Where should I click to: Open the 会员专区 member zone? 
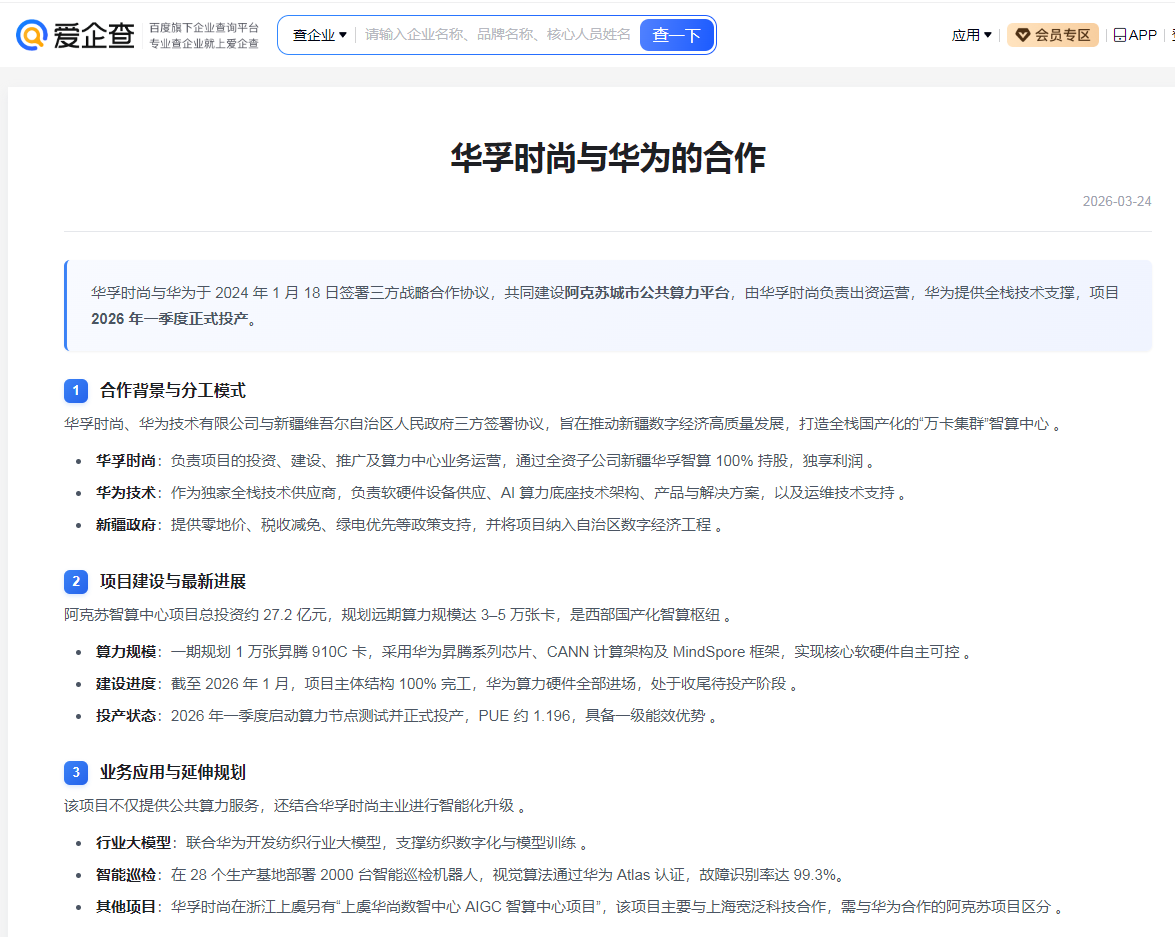(1052, 35)
